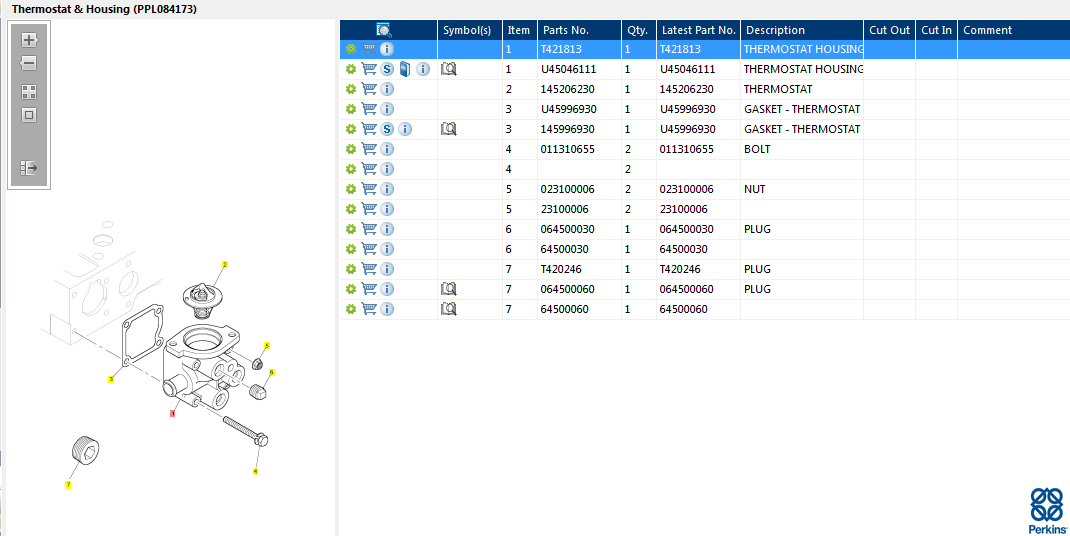Add part 23100006 to cart

(369, 209)
